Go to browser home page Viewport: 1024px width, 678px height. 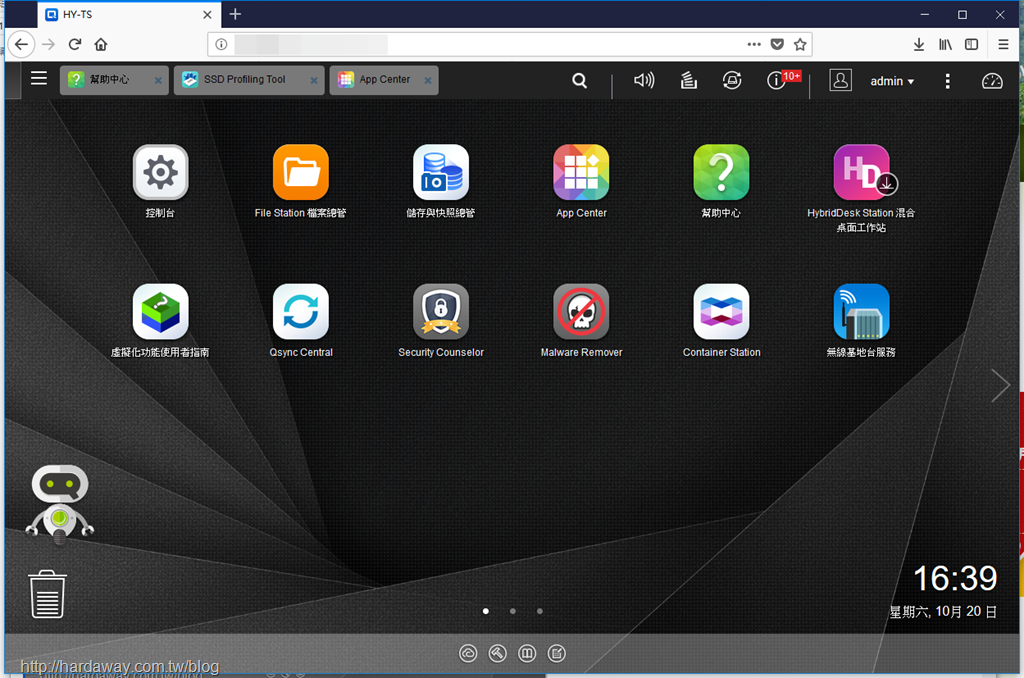pyautogui.click(x=101, y=44)
